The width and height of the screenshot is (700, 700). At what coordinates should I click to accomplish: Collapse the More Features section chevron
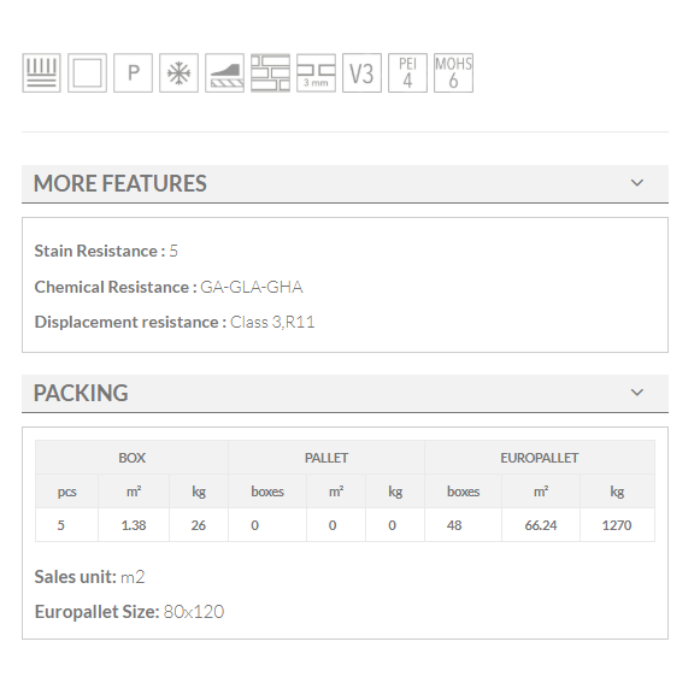point(638,184)
